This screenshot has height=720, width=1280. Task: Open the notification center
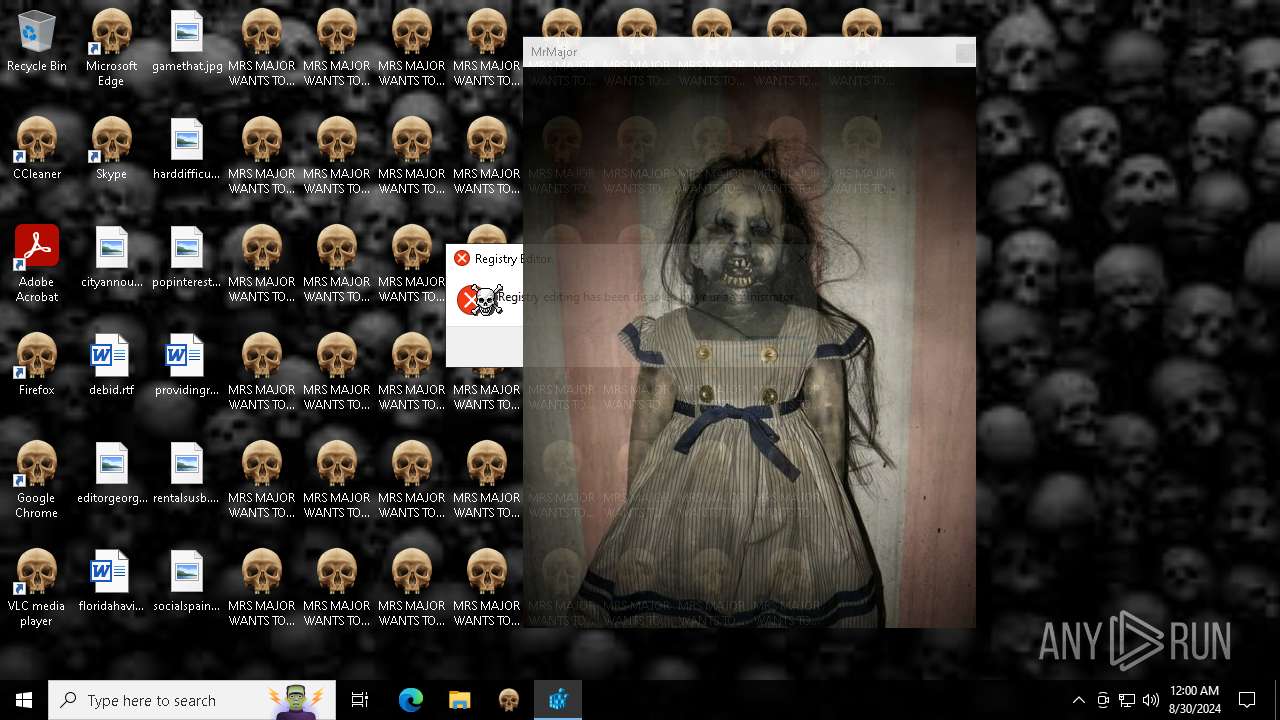[1247, 700]
